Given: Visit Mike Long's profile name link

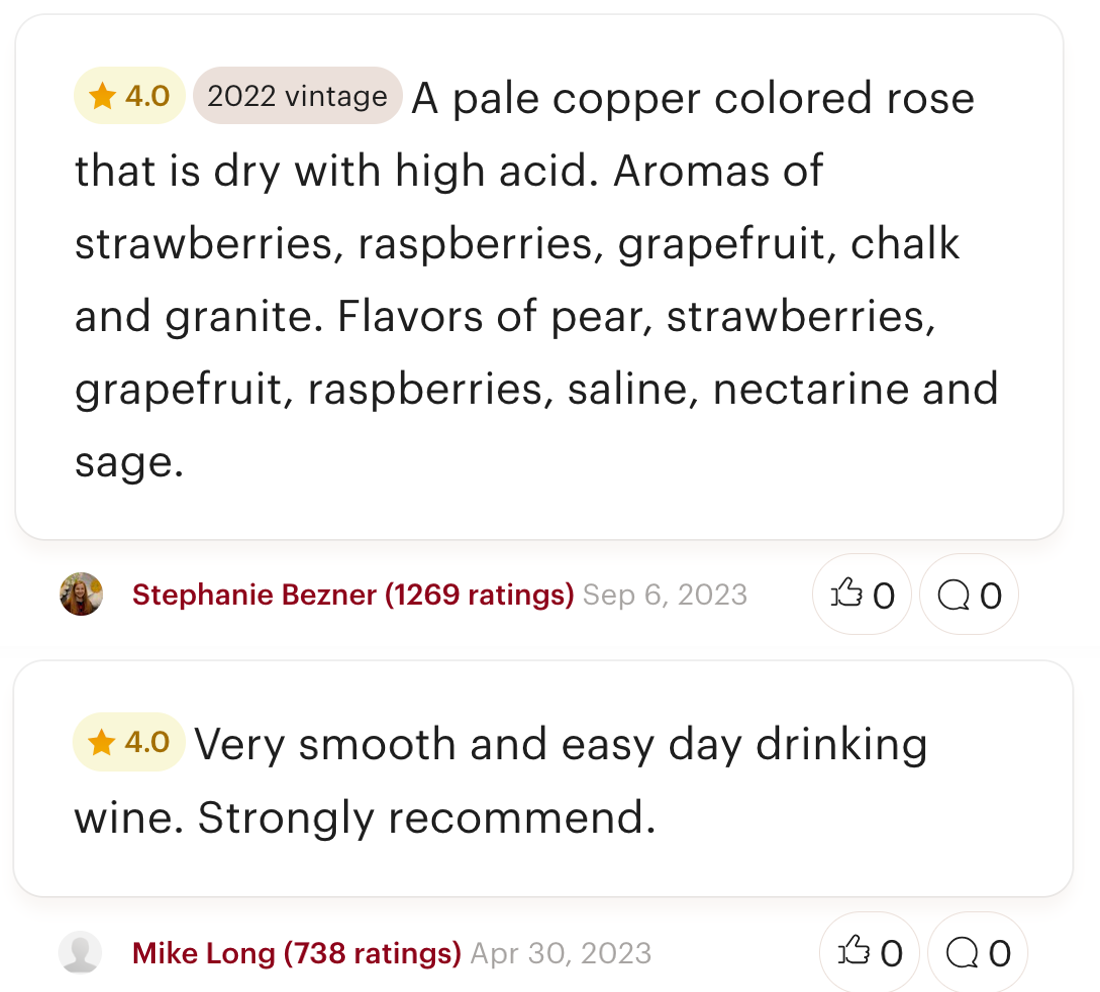Looking at the screenshot, I should coord(204,953).
